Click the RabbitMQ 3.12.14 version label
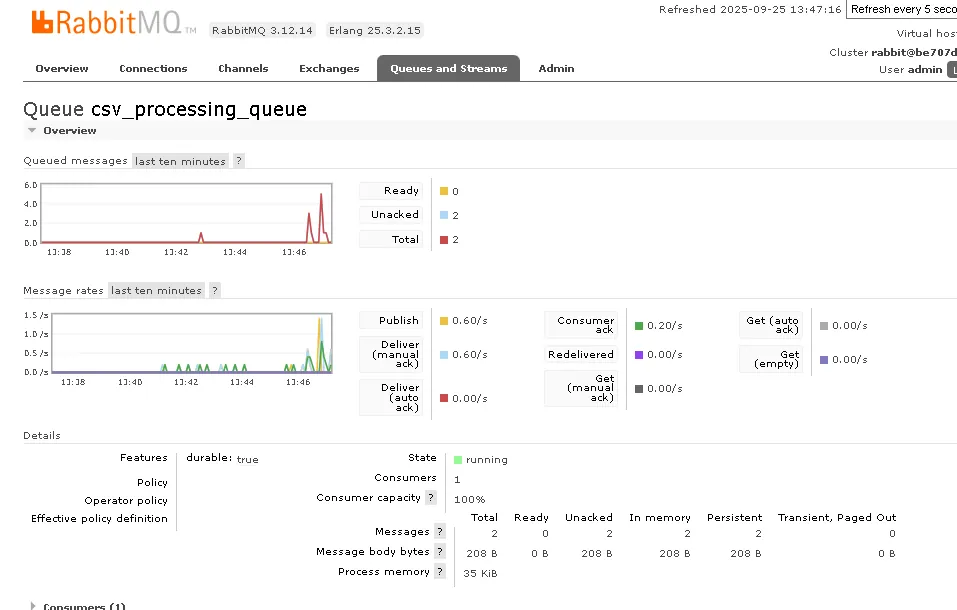The width and height of the screenshot is (957, 610). 262,30
